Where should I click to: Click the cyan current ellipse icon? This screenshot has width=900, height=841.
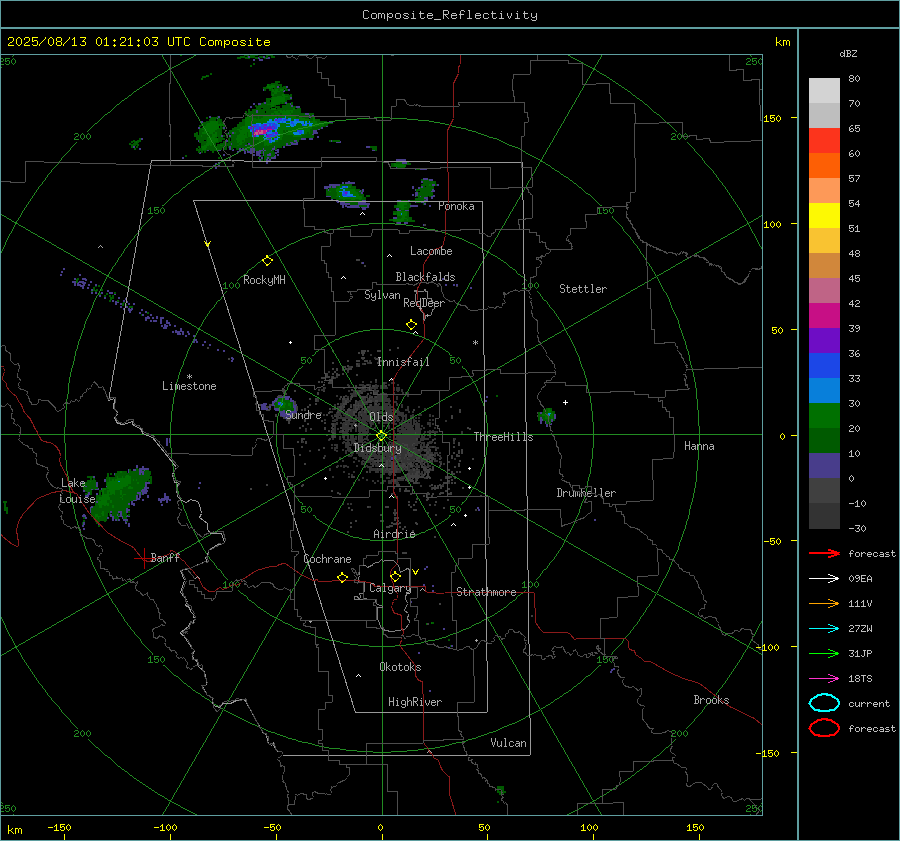[x=824, y=703]
